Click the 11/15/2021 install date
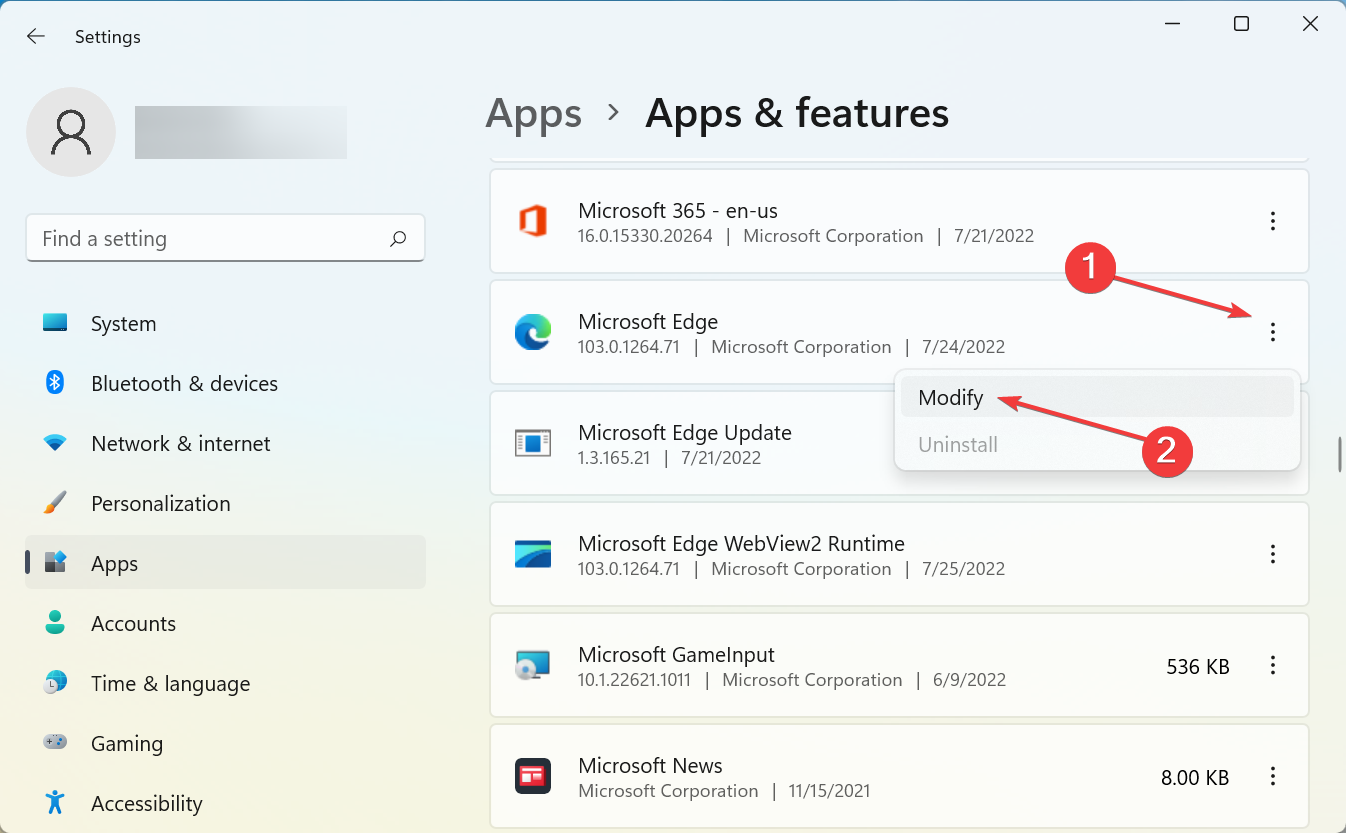This screenshot has width=1346, height=833. pyautogui.click(x=829, y=792)
